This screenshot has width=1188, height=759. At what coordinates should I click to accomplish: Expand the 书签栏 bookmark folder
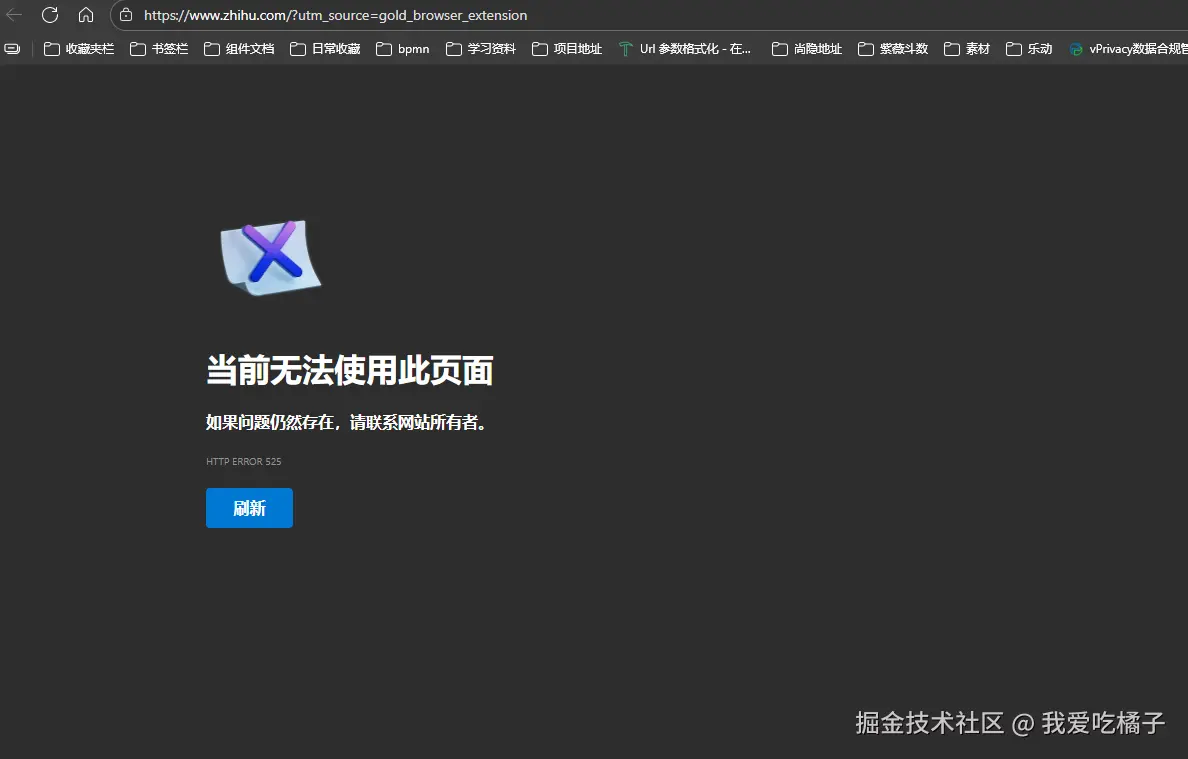coord(158,48)
